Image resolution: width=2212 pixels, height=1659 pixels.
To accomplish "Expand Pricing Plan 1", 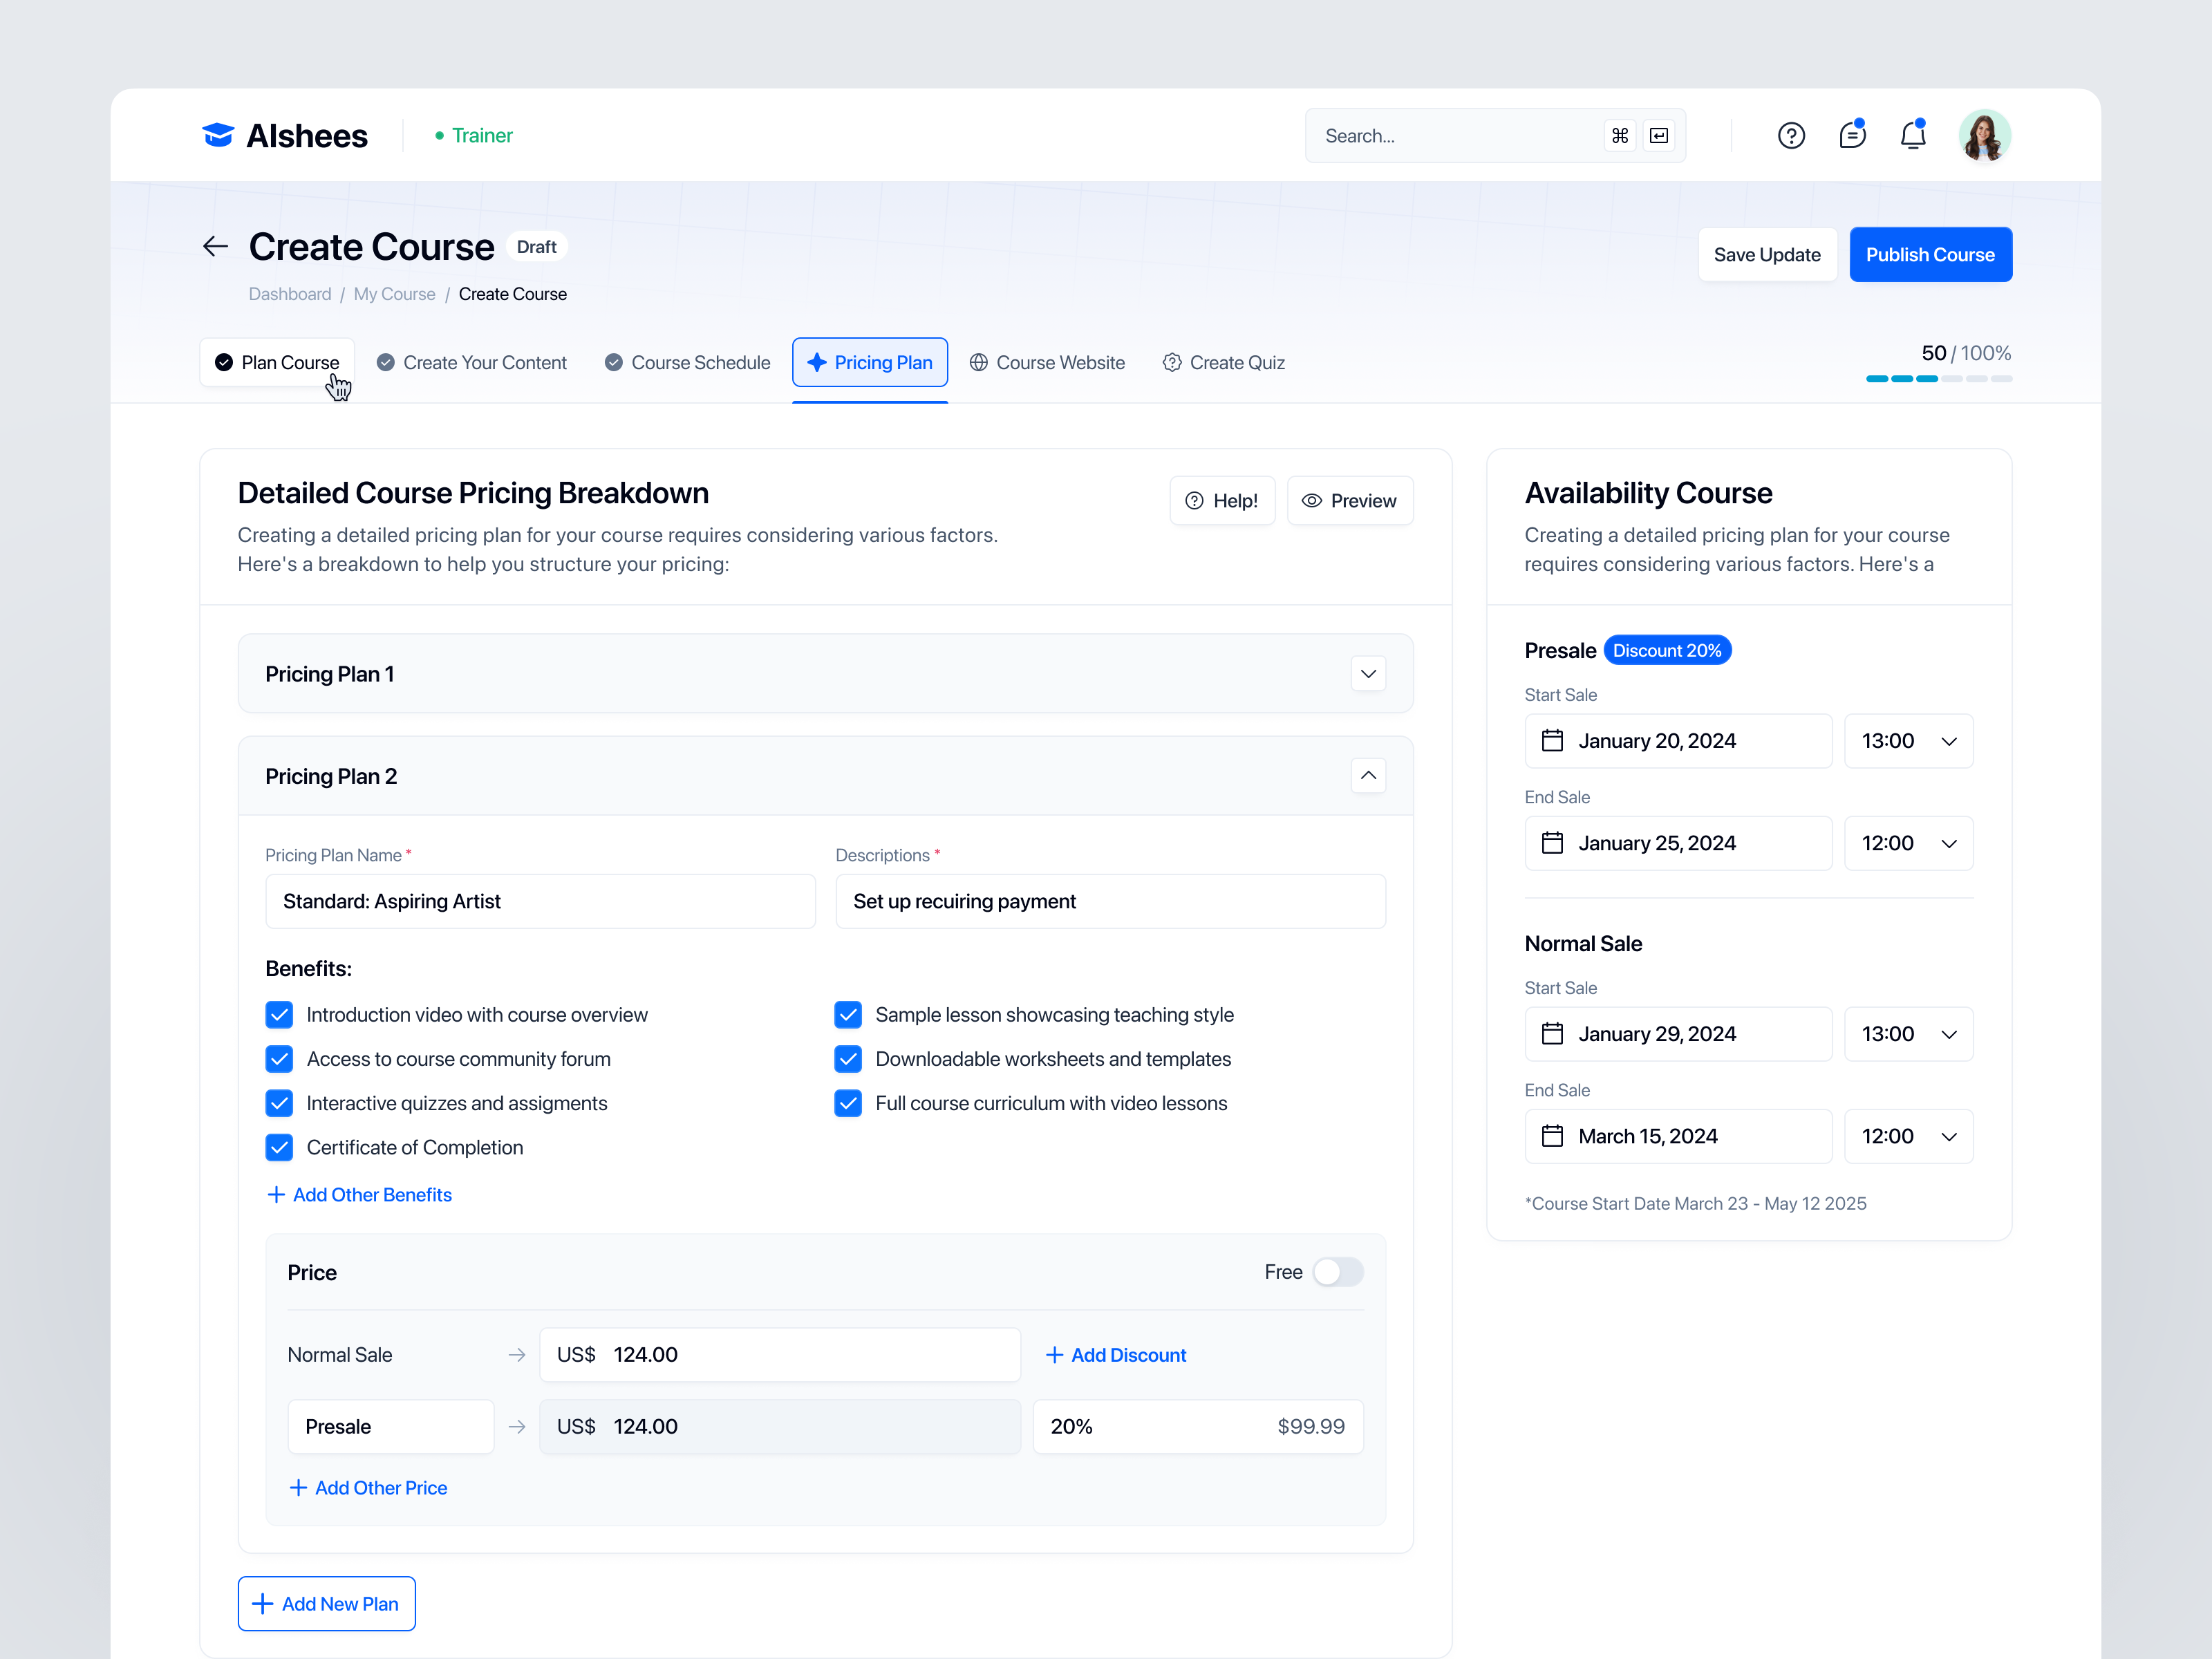I will (x=1368, y=673).
